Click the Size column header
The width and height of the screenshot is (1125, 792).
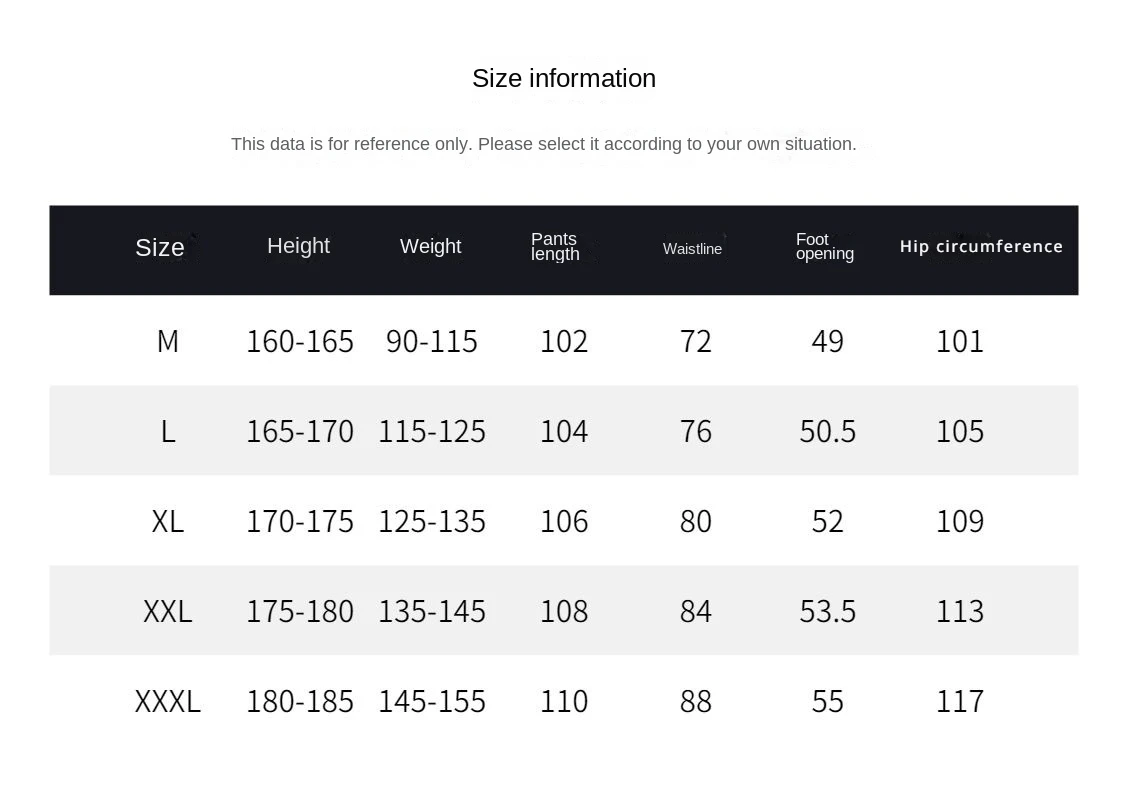(x=160, y=247)
